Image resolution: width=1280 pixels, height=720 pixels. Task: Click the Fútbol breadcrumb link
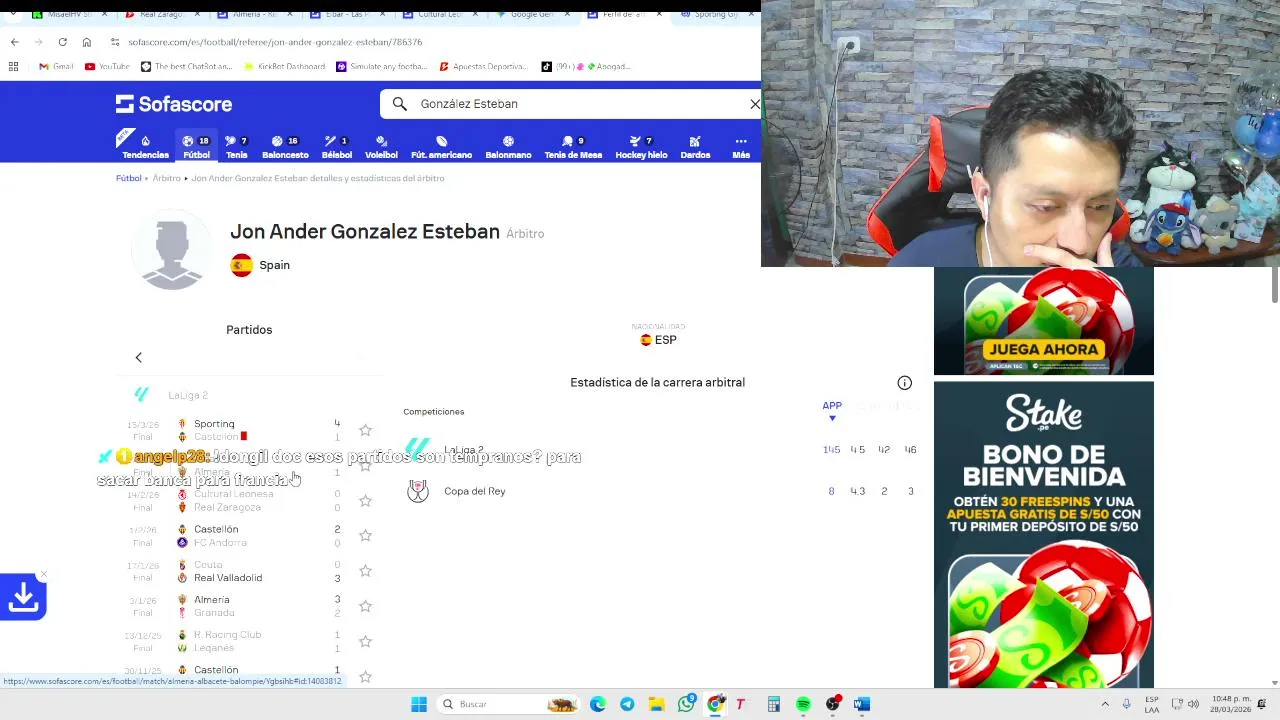click(128, 178)
